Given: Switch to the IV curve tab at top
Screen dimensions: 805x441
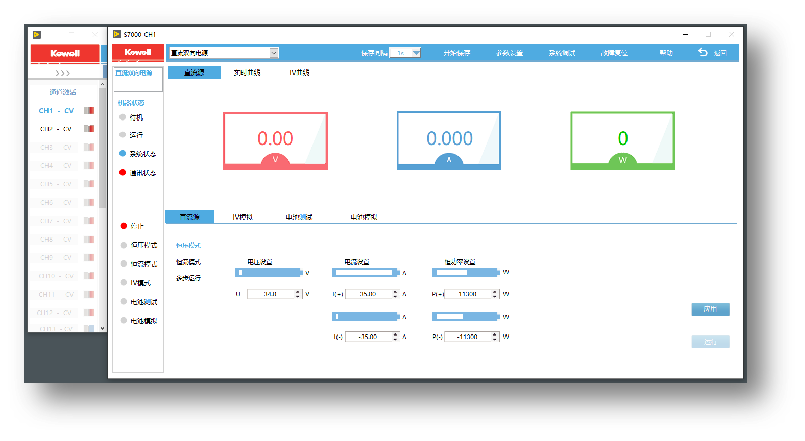Looking at the screenshot, I should [299, 73].
